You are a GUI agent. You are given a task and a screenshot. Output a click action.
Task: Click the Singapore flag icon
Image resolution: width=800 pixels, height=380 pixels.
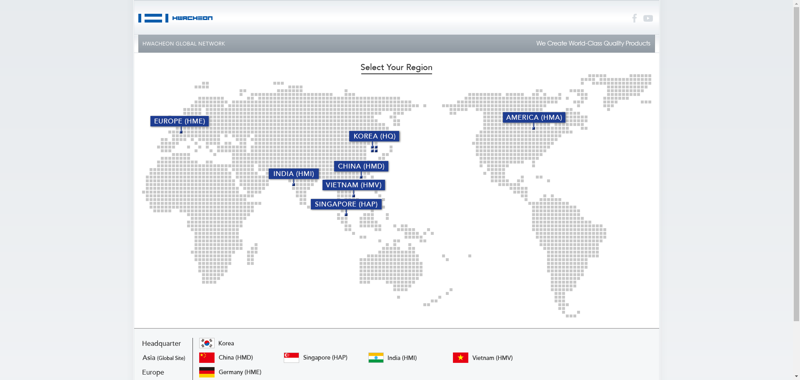tap(291, 358)
